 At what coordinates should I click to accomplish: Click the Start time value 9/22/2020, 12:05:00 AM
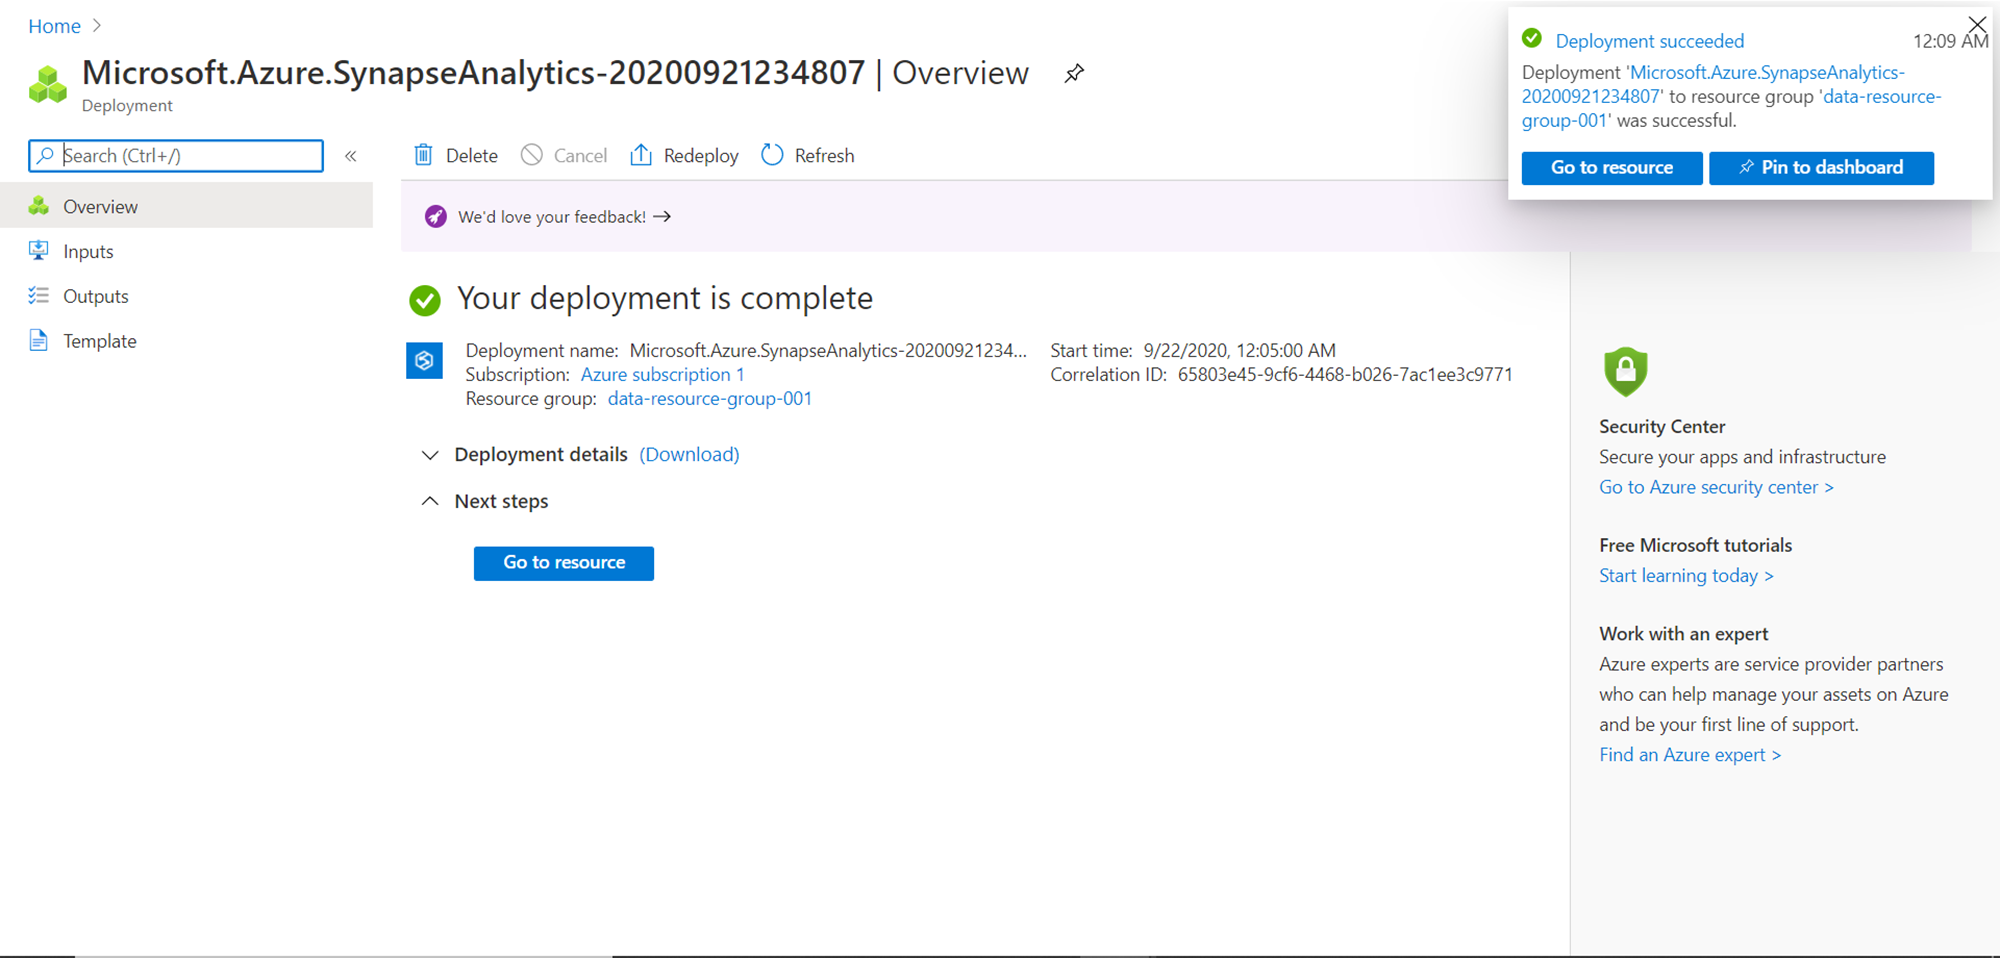[x=1240, y=350]
